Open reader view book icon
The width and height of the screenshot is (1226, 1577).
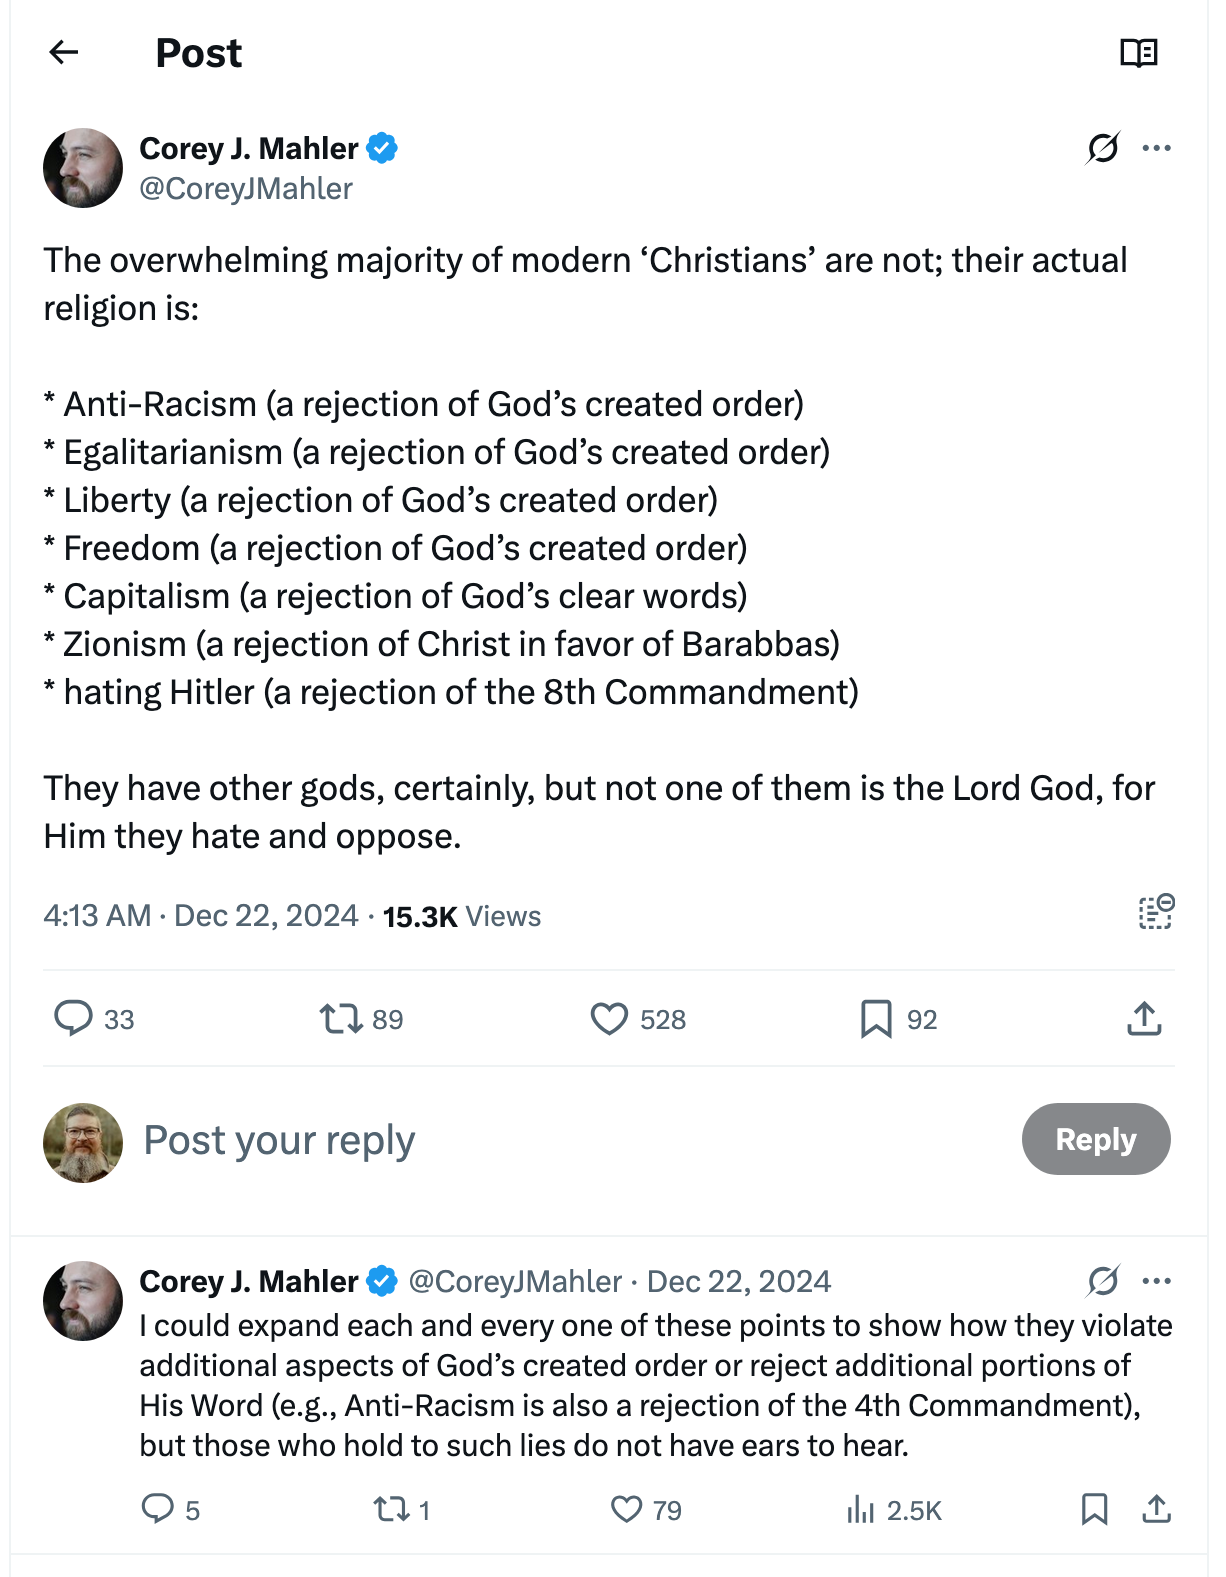pos(1138,52)
